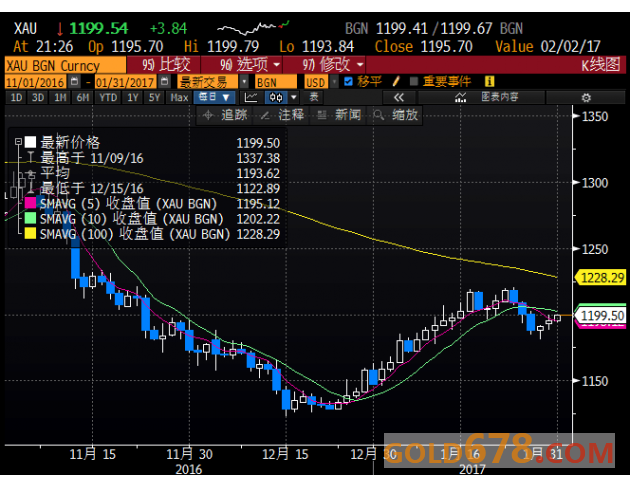Select the 1Y time range button
630x488 pixels.
pos(133,98)
